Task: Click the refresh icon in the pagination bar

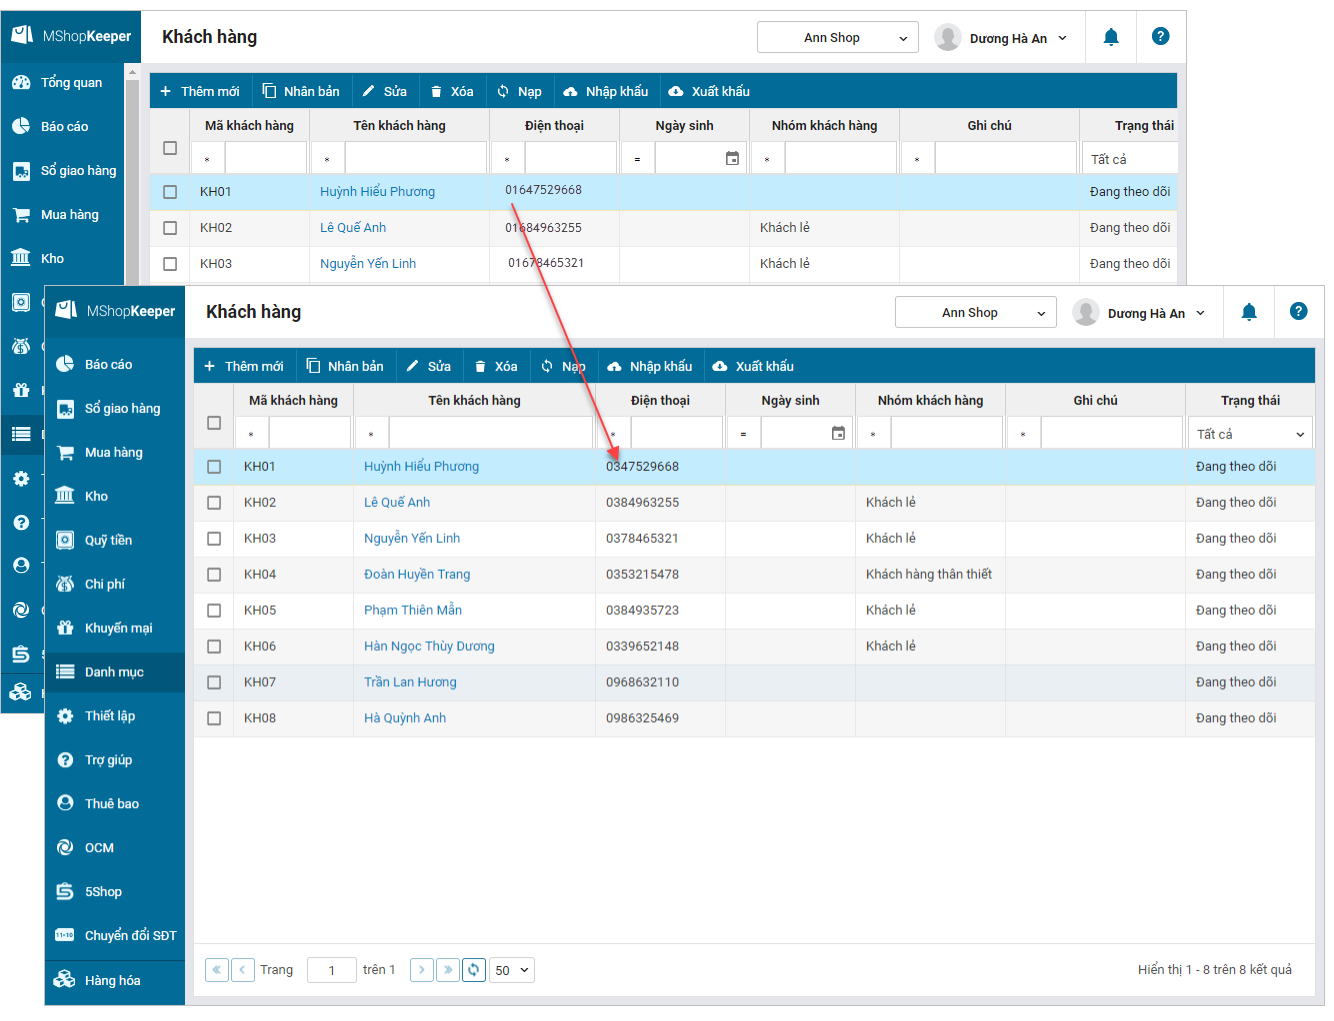Action: click(x=474, y=970)
